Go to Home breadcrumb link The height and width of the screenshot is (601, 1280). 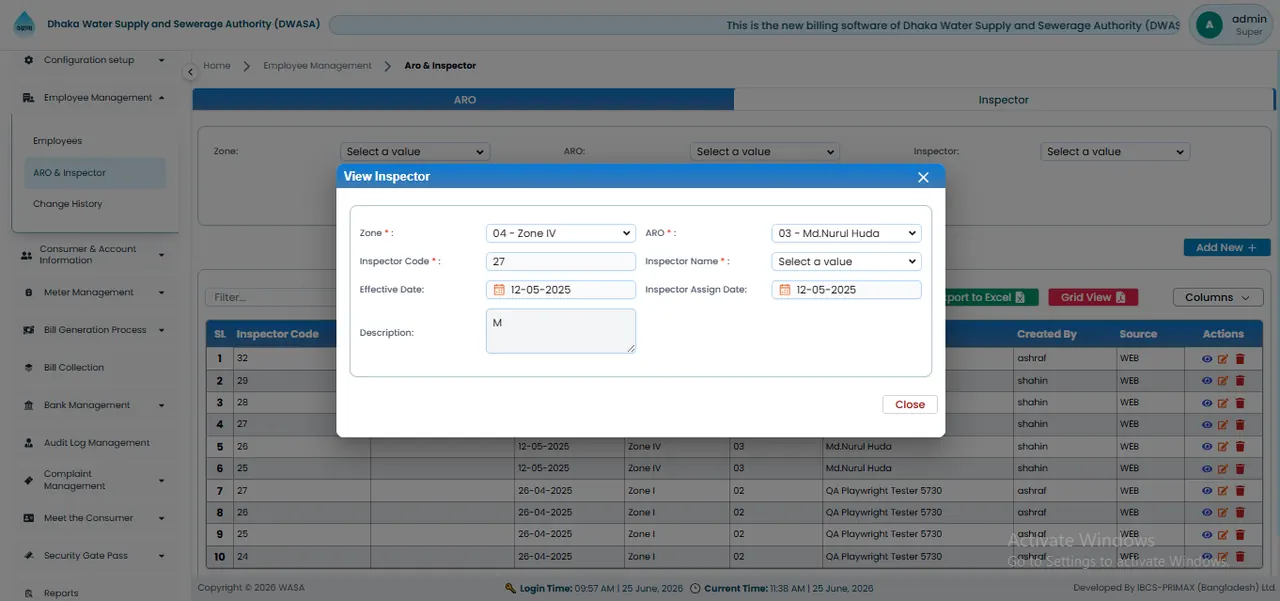point(217,66)
